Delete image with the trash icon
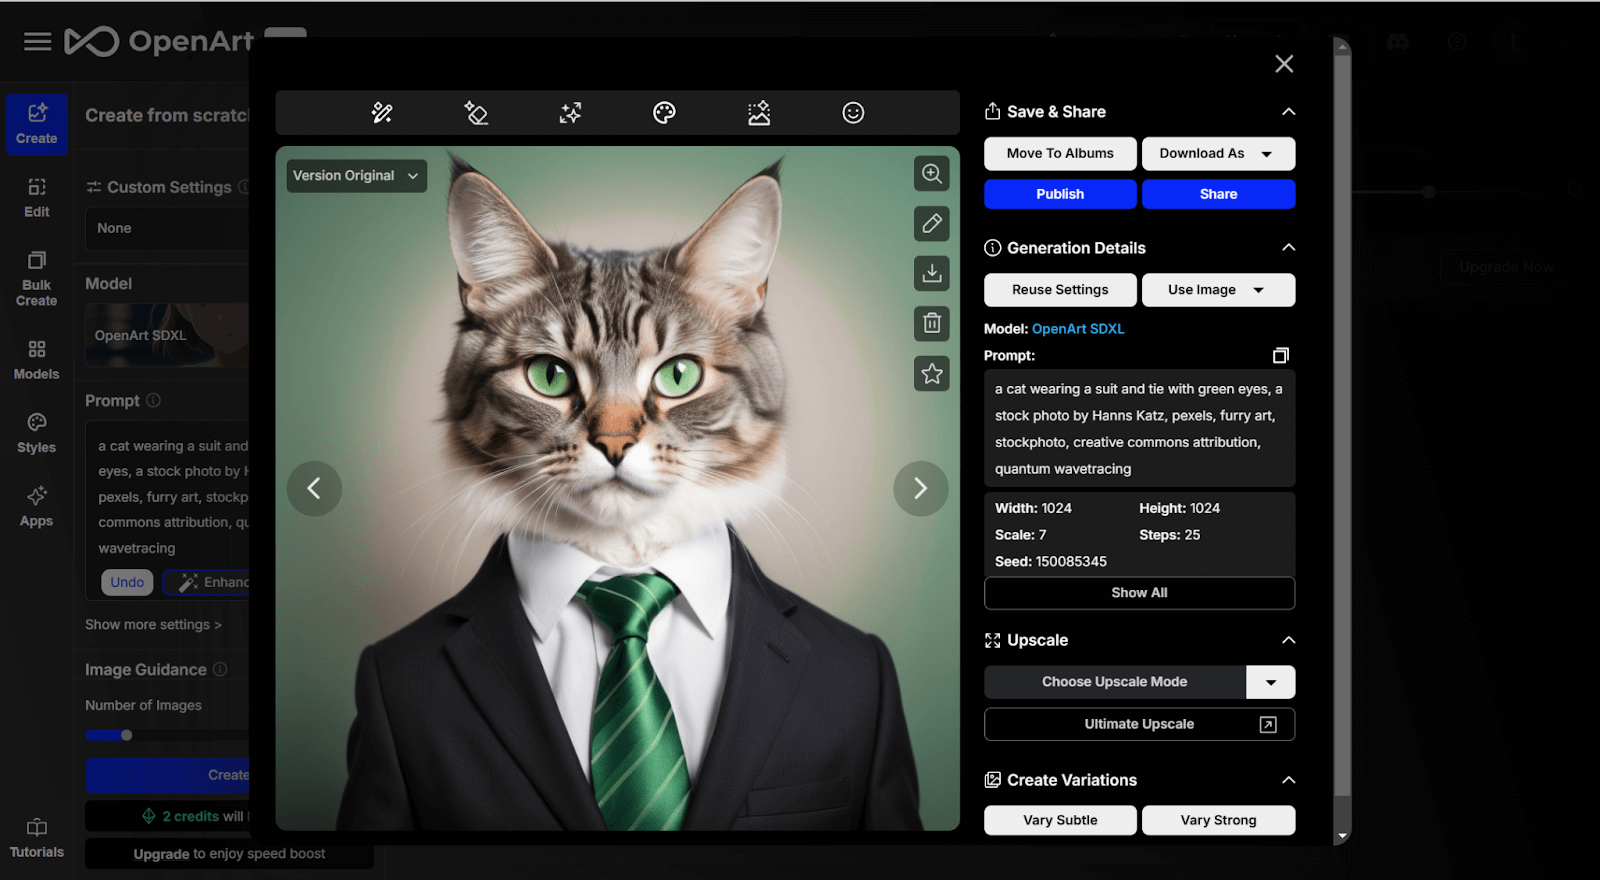Image resolution: width=1600 pixels, height=880 pixels. (x=932, y=323)
